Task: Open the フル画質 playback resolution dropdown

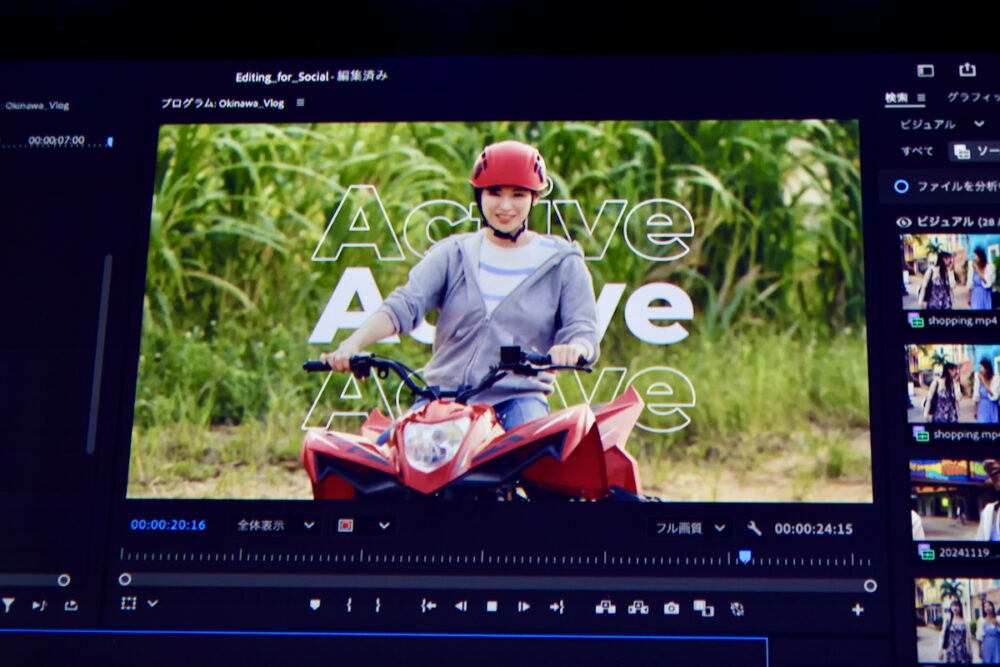Action: pos(690,528)
